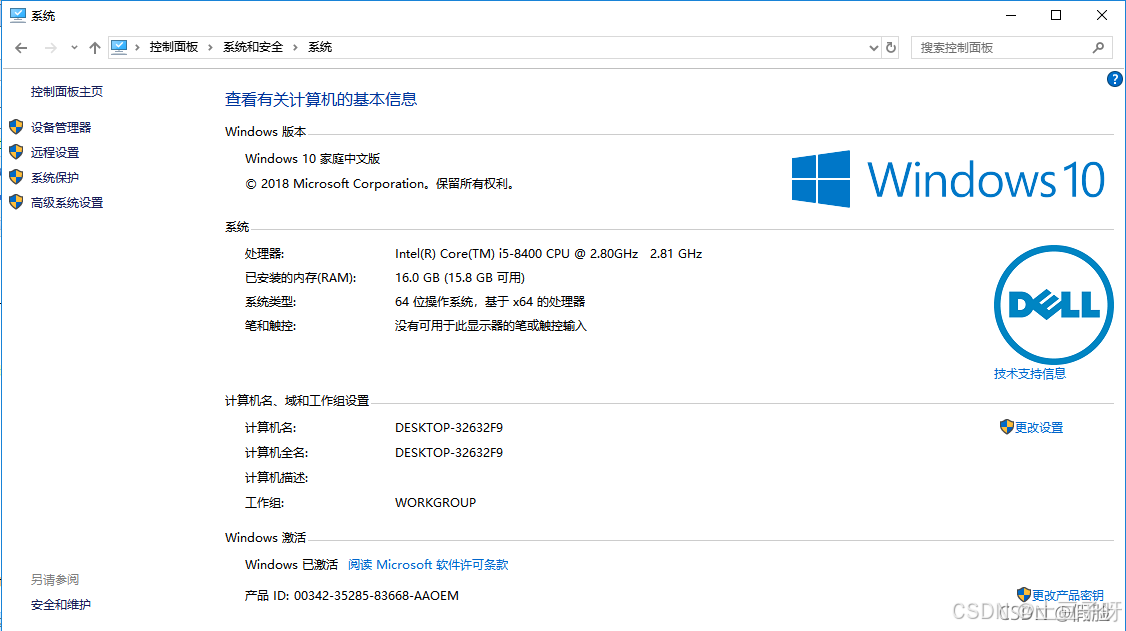1126x631 pixels.
Task: Click the Dell logo
Action: click(1053, 304)
